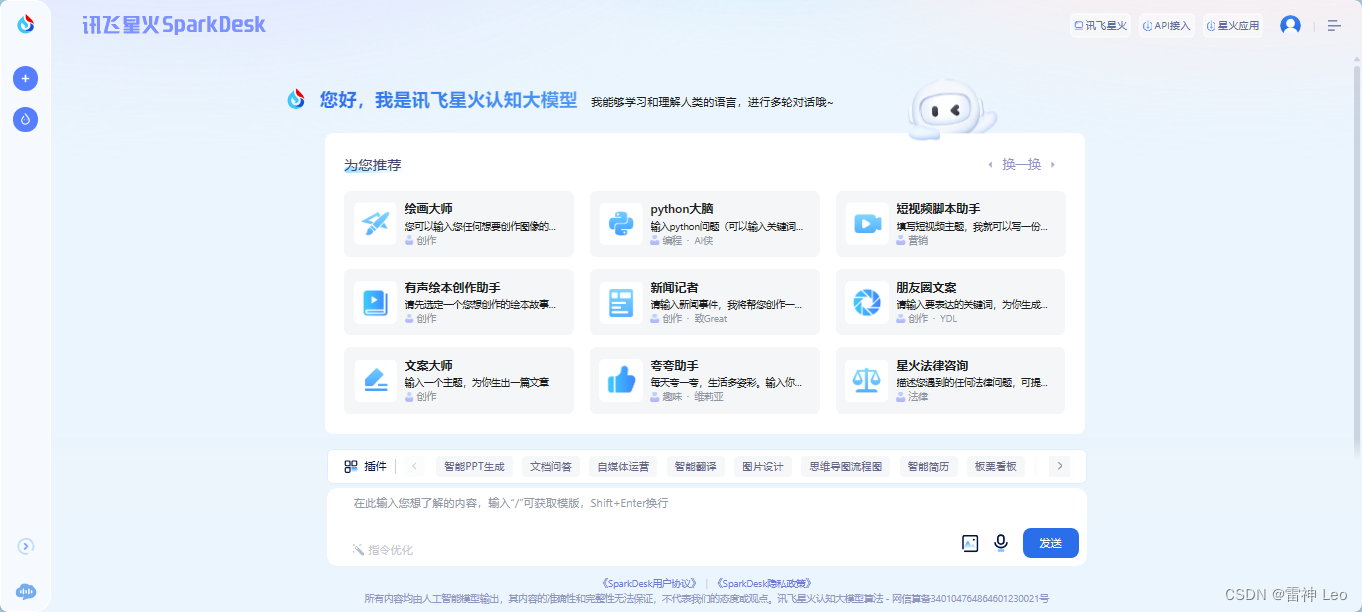Select the 短视频脚本助手 card title
The width and height of the screenshot is (1362, 612).
coord(938,209)
